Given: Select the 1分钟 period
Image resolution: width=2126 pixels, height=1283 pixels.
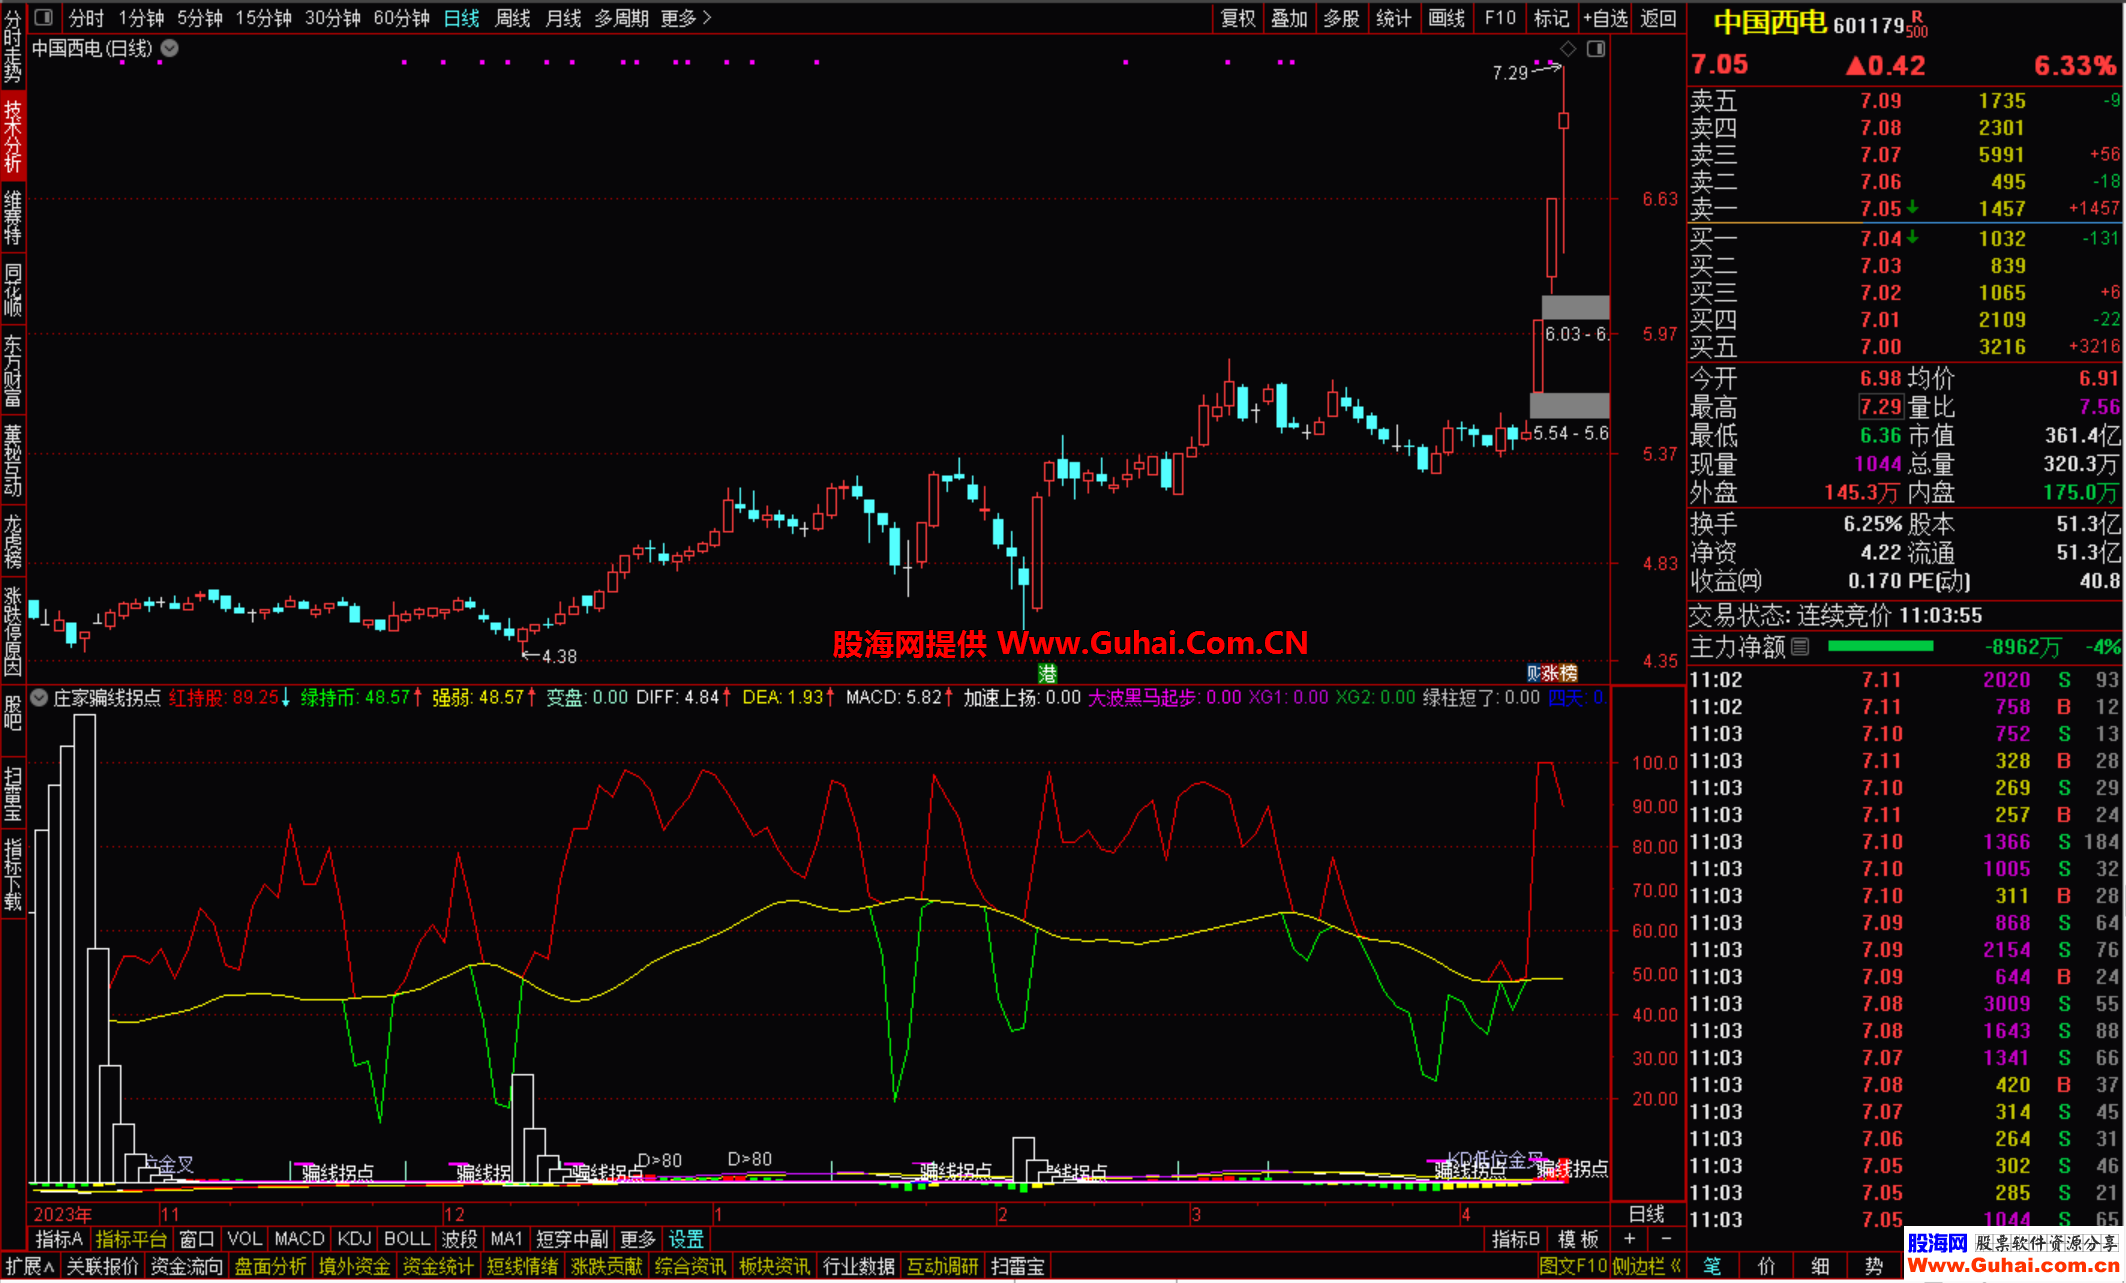Looking at the screenshot, I should 141,18.
